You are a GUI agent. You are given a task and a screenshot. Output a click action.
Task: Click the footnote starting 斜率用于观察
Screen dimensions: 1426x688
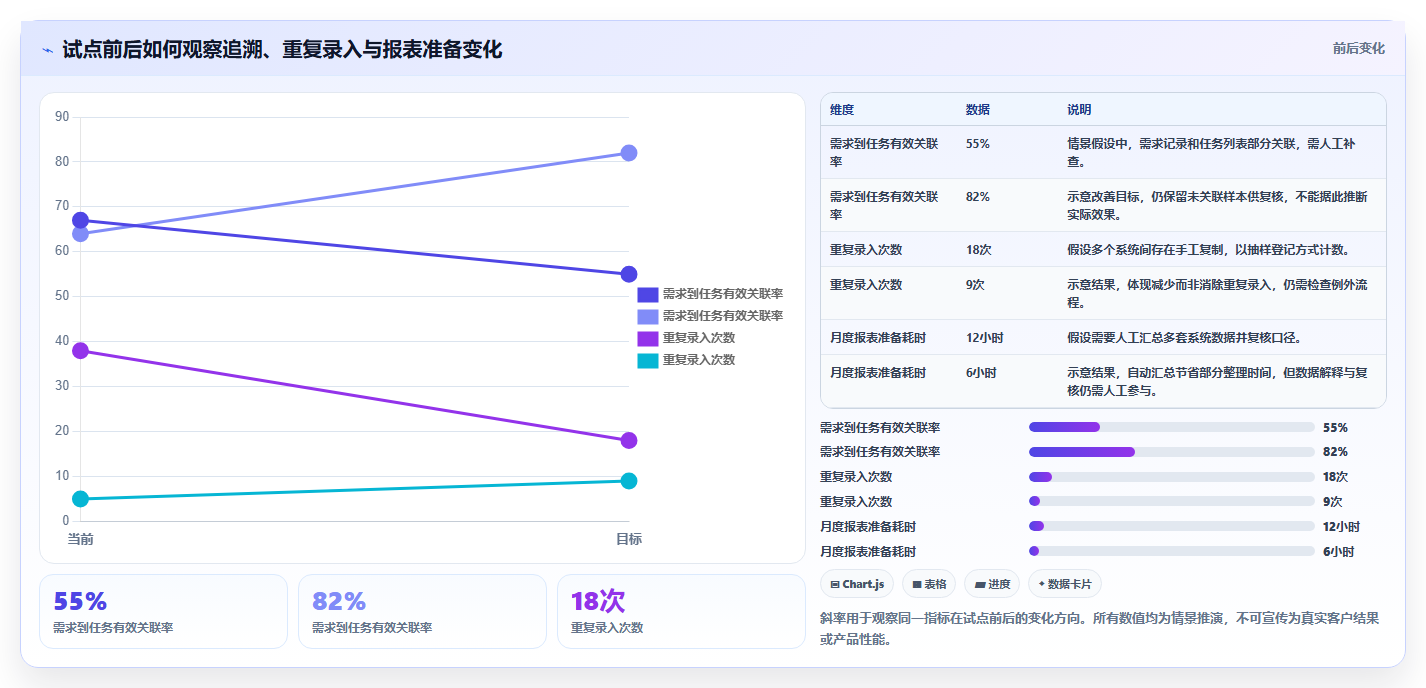pos(1102,628)
